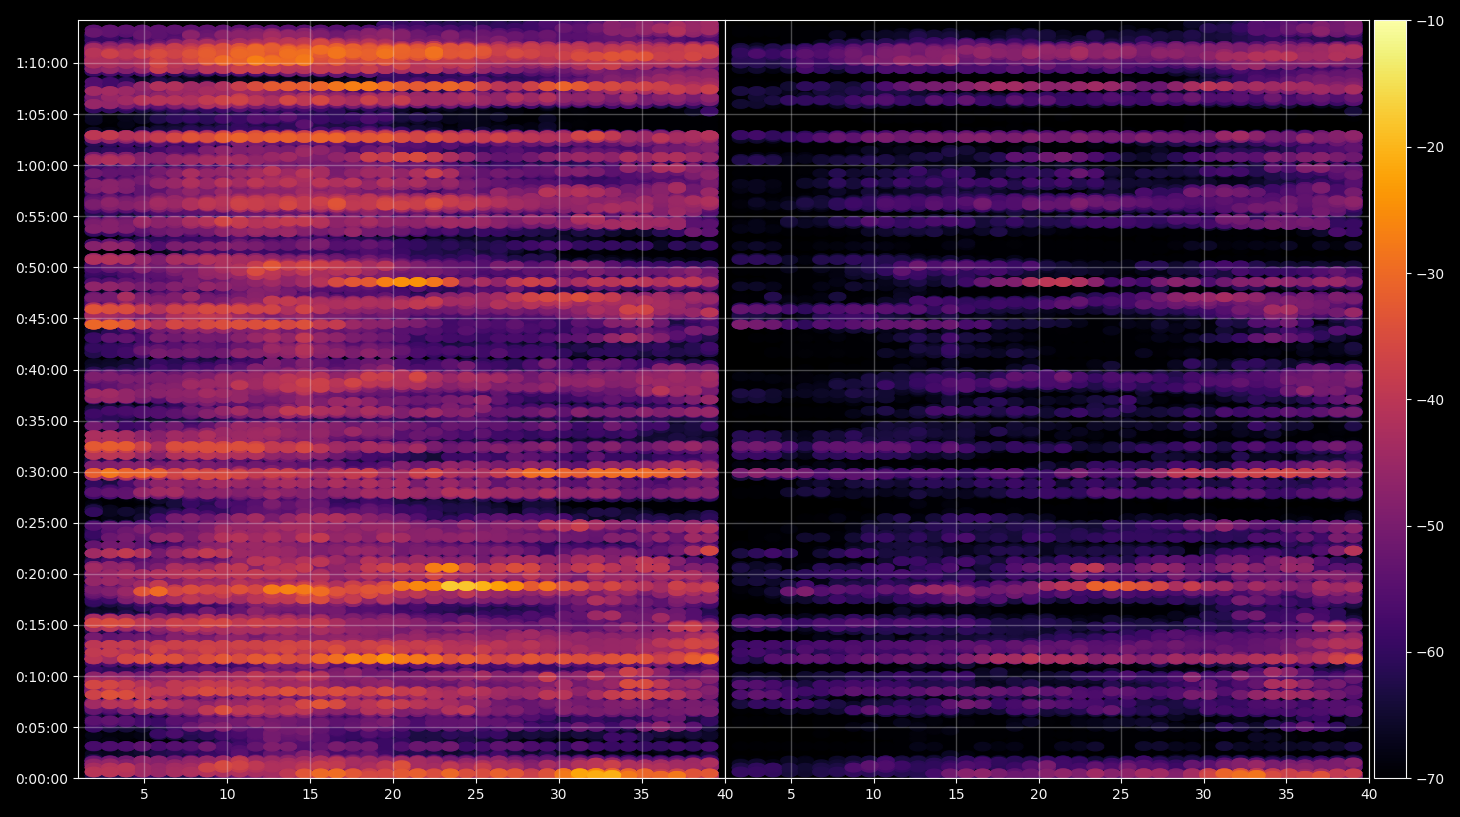Click the 0:00:00 time axis label
Screen dimensions: 1460x817
tap(42, 779)
